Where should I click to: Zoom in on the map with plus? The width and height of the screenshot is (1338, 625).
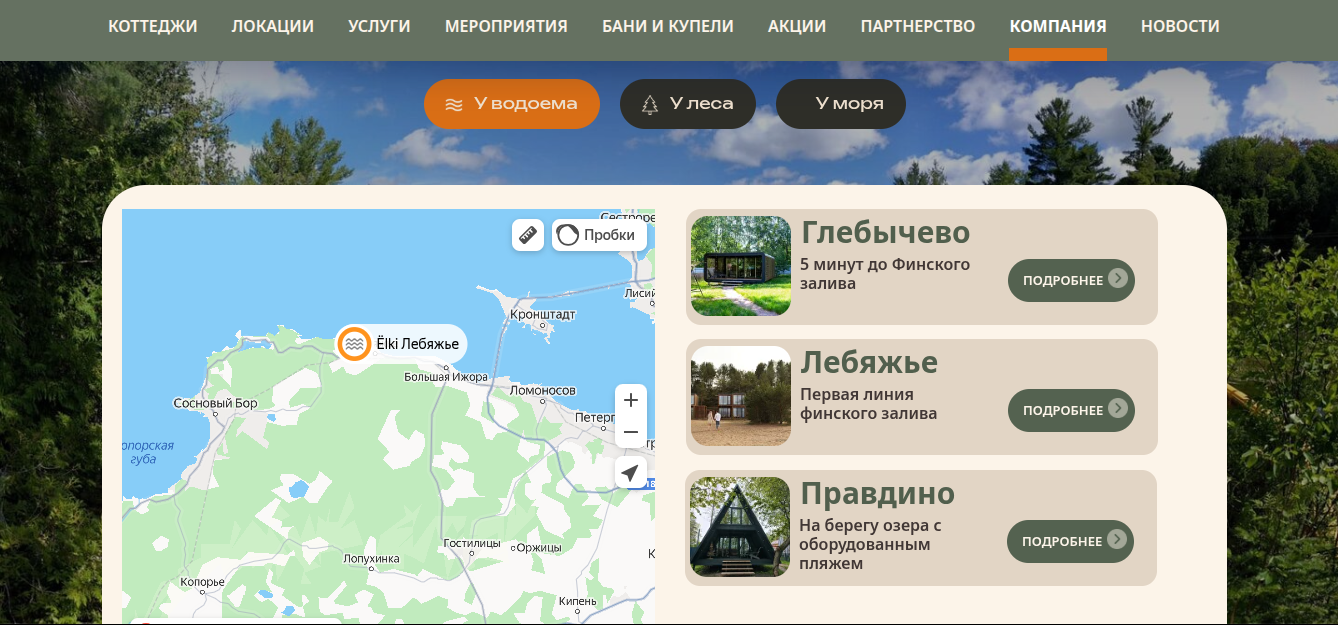631,400
